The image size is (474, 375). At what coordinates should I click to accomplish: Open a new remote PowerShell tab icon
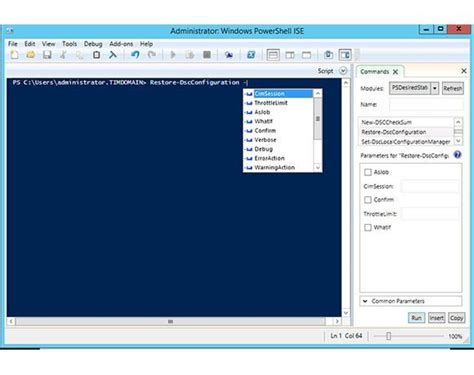[229, 55]
